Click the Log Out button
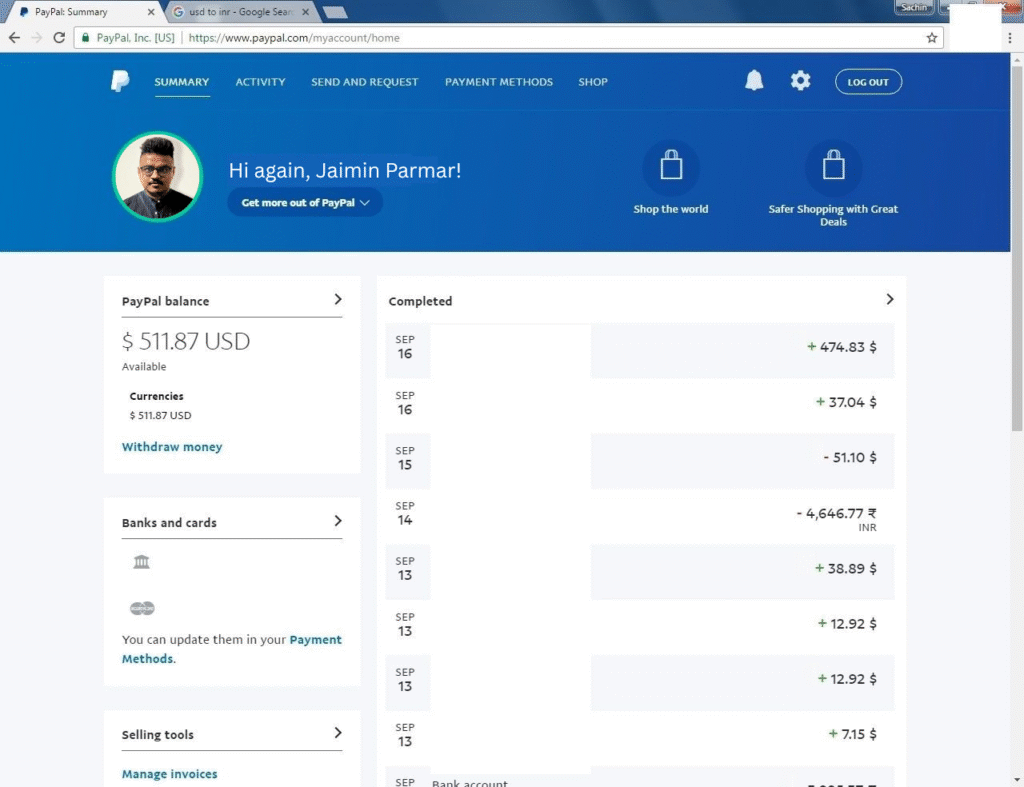Image resolution: width=1024 pixels, height=787 pixels. click(x=868, y=82)
